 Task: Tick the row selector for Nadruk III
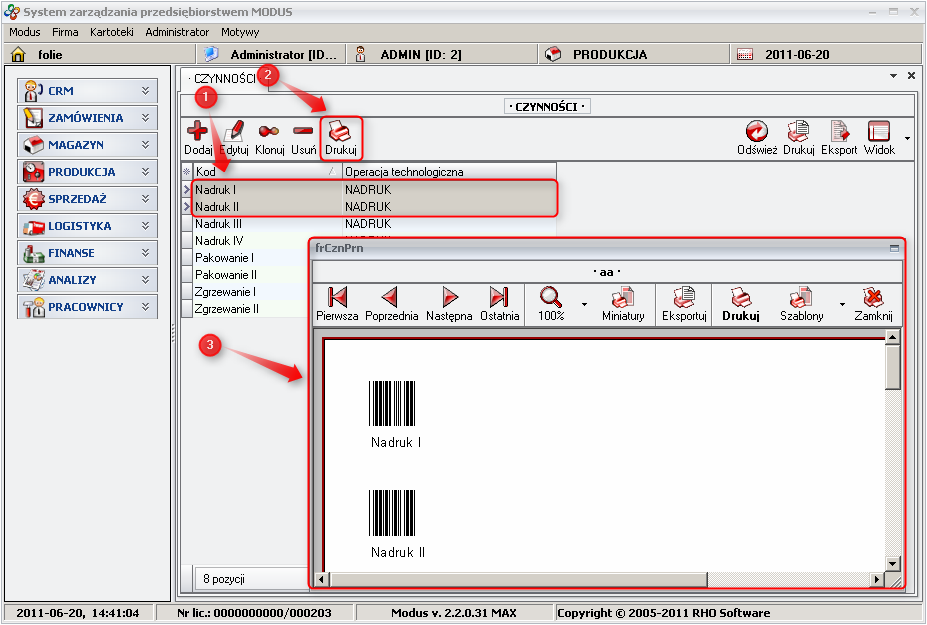click(187, 224)
